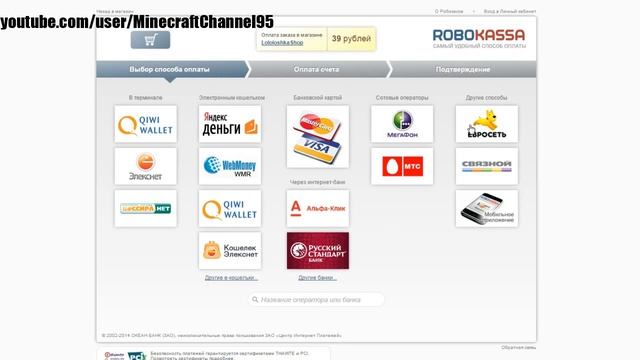
Task: Select WebMoney WMR payment option
Action: tap(230, 166)
